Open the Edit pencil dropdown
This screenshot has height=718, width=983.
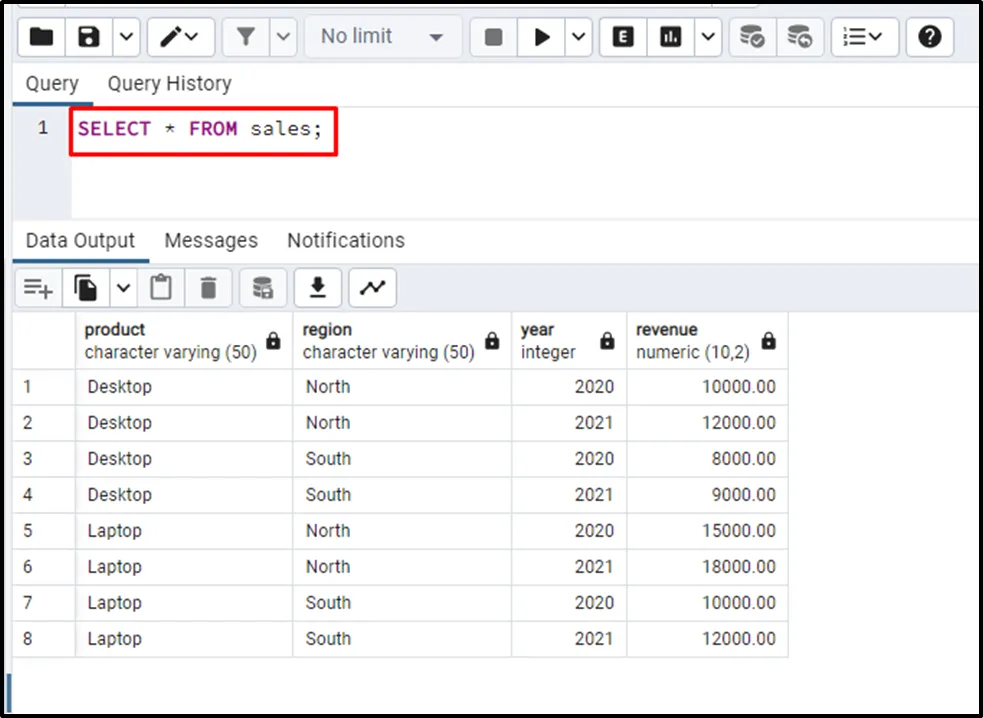point(180,37)
